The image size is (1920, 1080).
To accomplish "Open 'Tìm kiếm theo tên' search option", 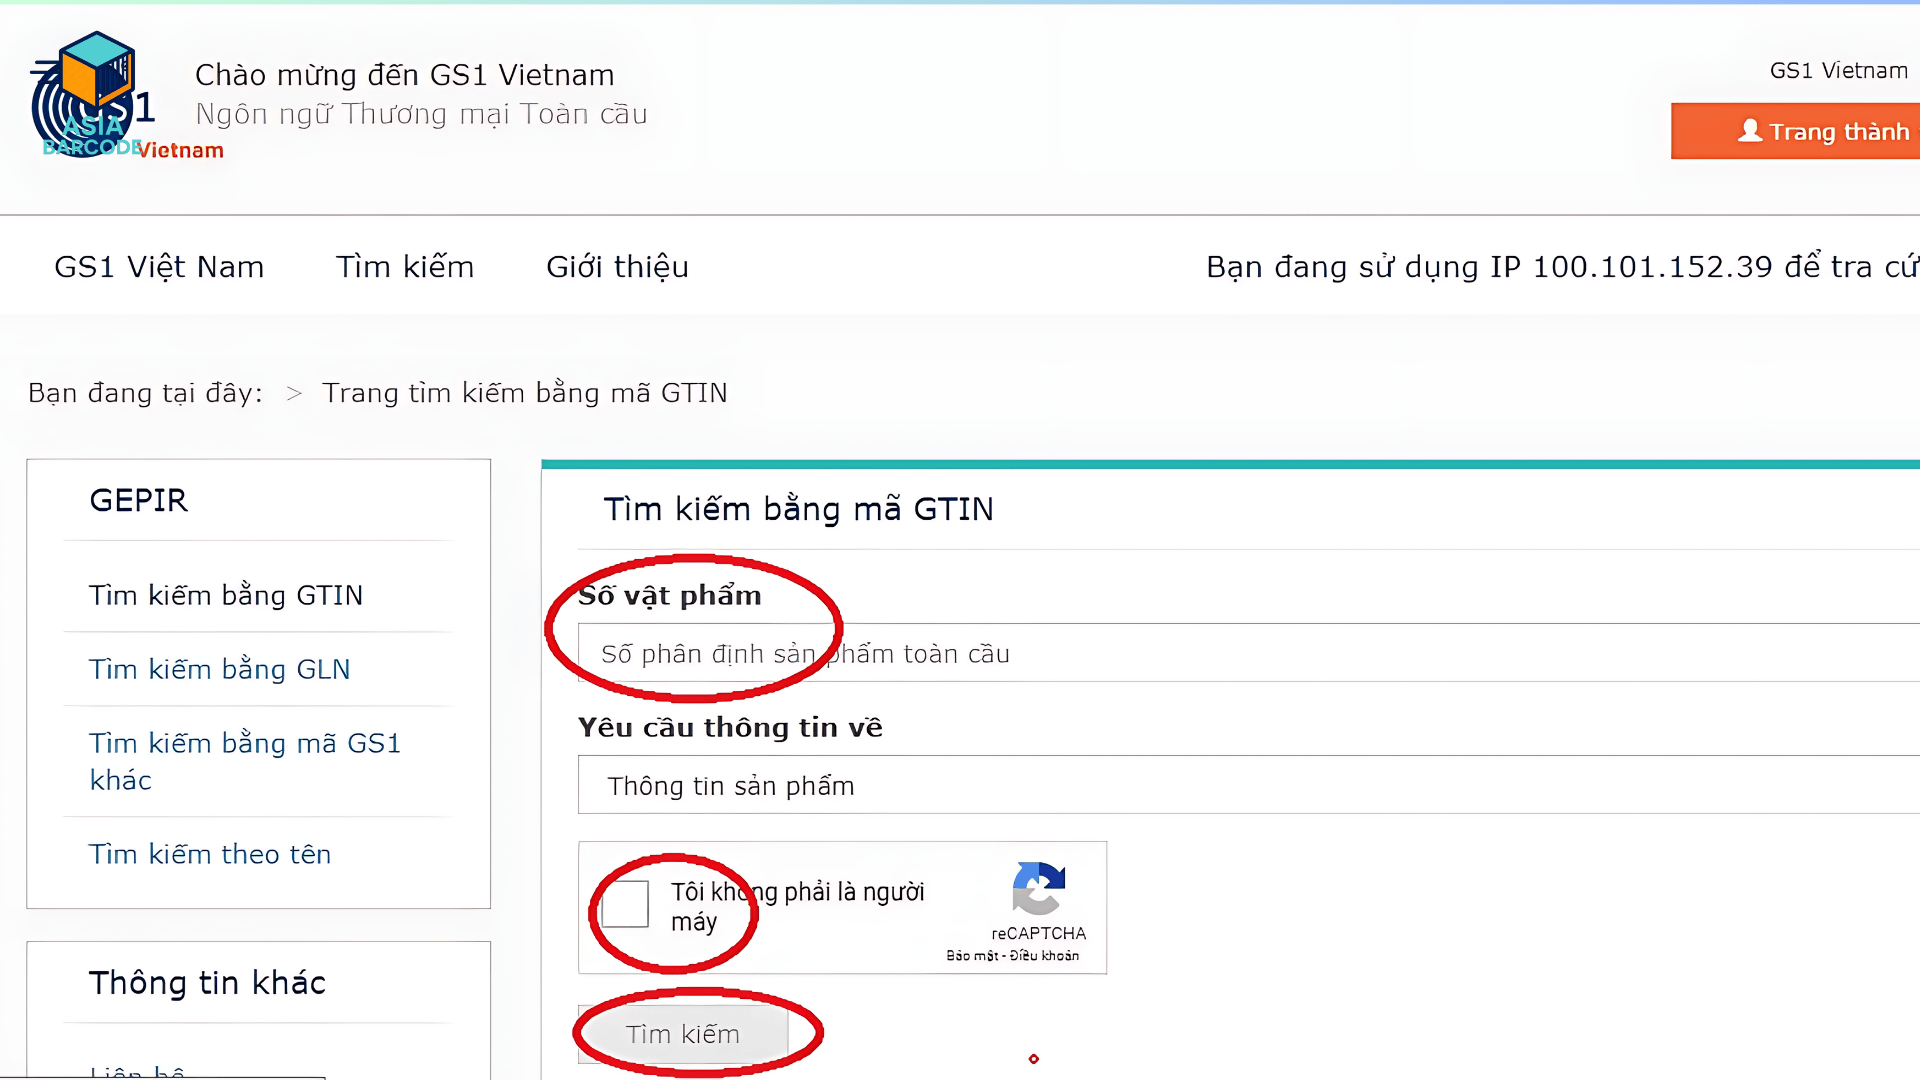I will point(210,854).
